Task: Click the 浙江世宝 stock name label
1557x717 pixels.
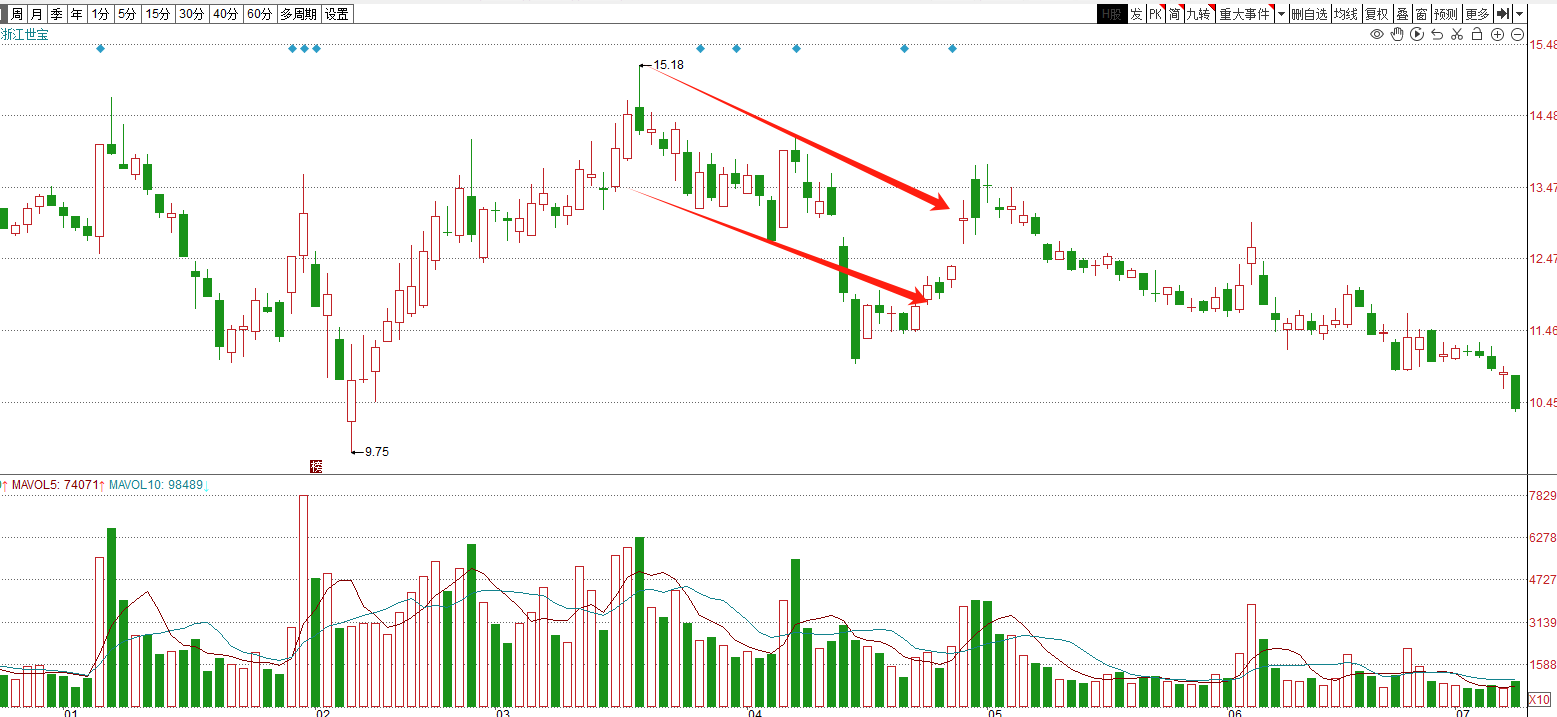Action: (24, 34)
